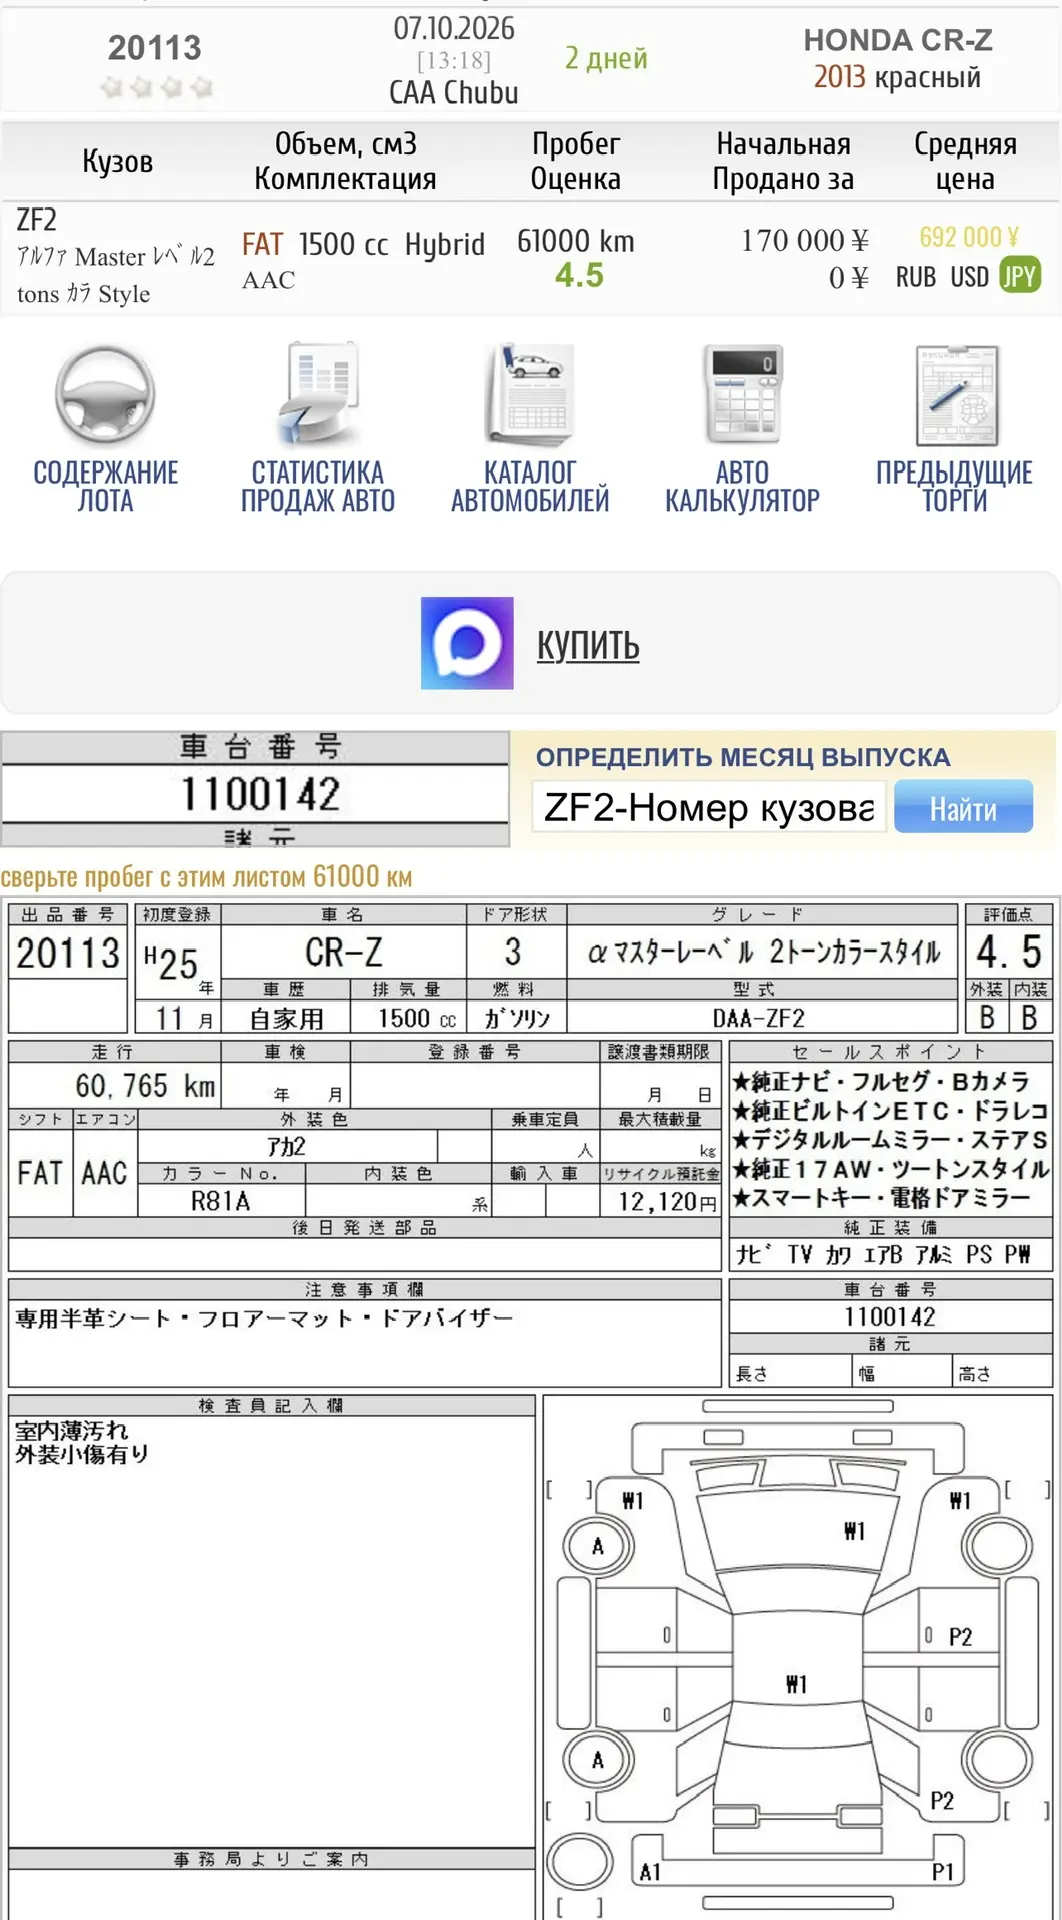The height and width of the screenshot is (1920, 1062).
Task: Click the A1 mark on damage diagram
Action: (x=651, y=1871)
